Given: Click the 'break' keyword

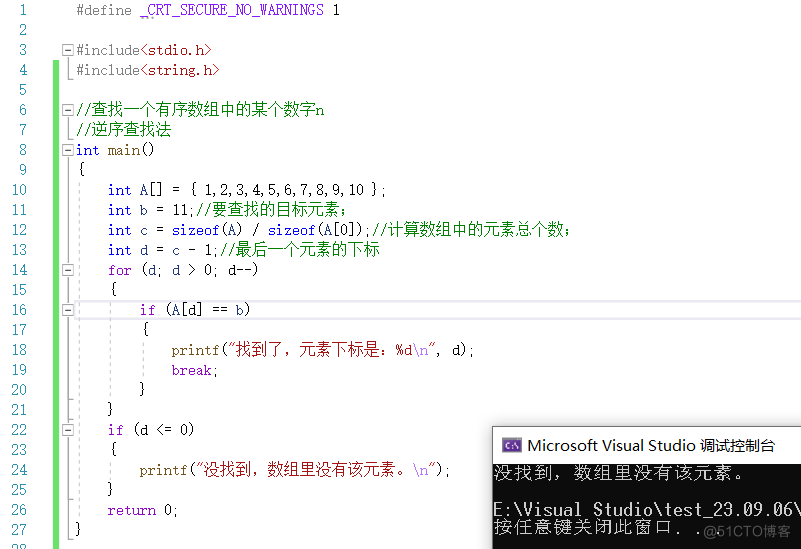Looking at the screenshot, I should (192, 370).
